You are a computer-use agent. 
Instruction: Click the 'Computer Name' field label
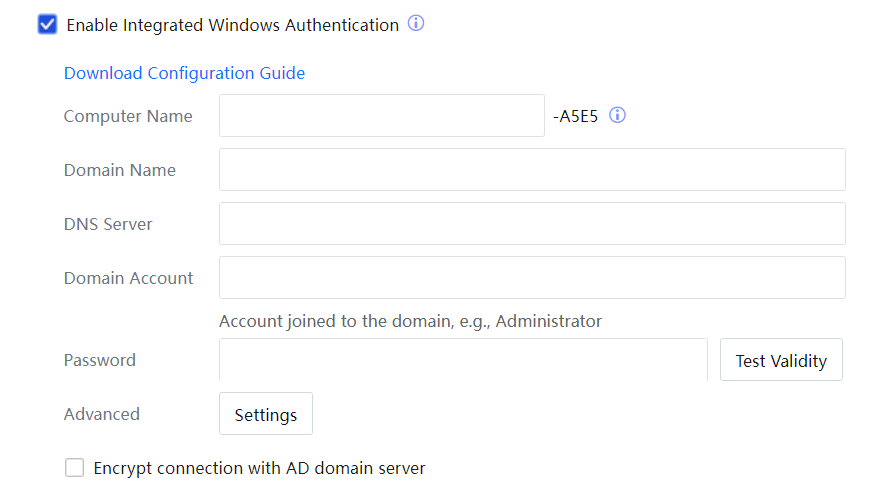click(x=128, y=116)
